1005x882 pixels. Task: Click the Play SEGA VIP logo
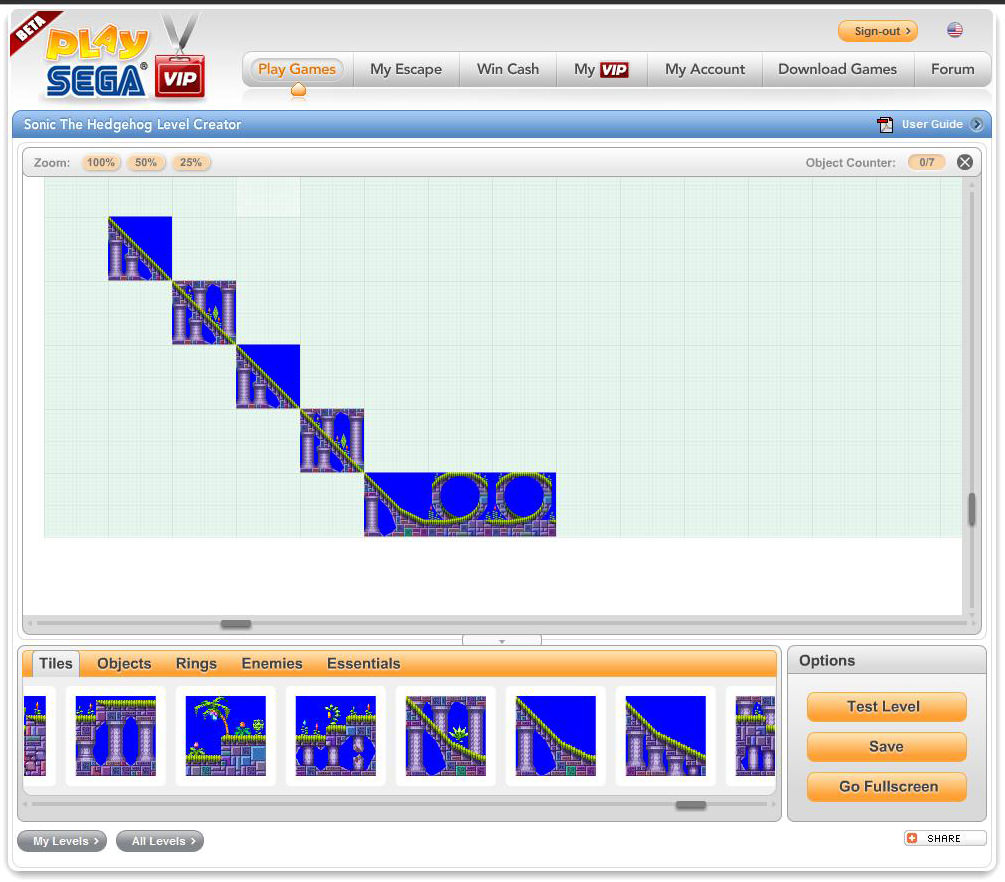tap(110, 62)
